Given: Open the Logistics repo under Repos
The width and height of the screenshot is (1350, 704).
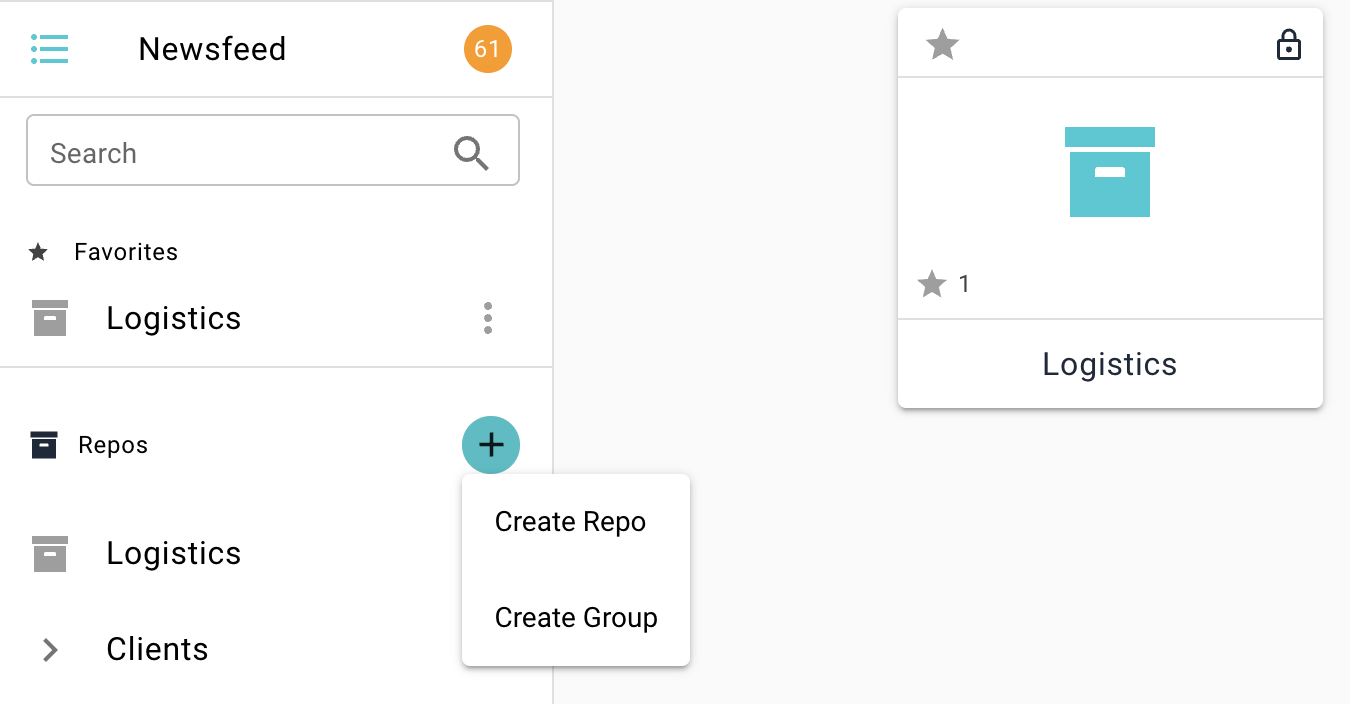Looking at the screenshot, I should pos(174,553).
